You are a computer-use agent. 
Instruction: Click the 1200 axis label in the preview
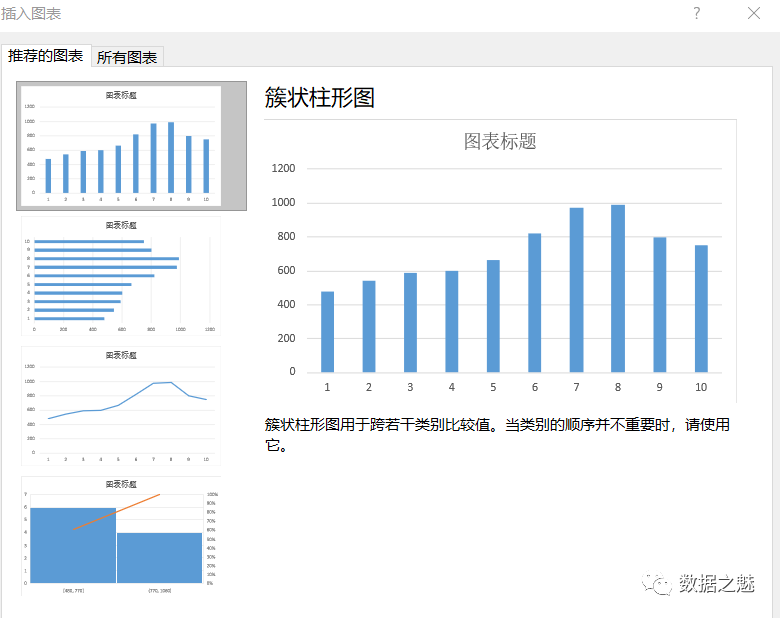[x=283, y=169]
